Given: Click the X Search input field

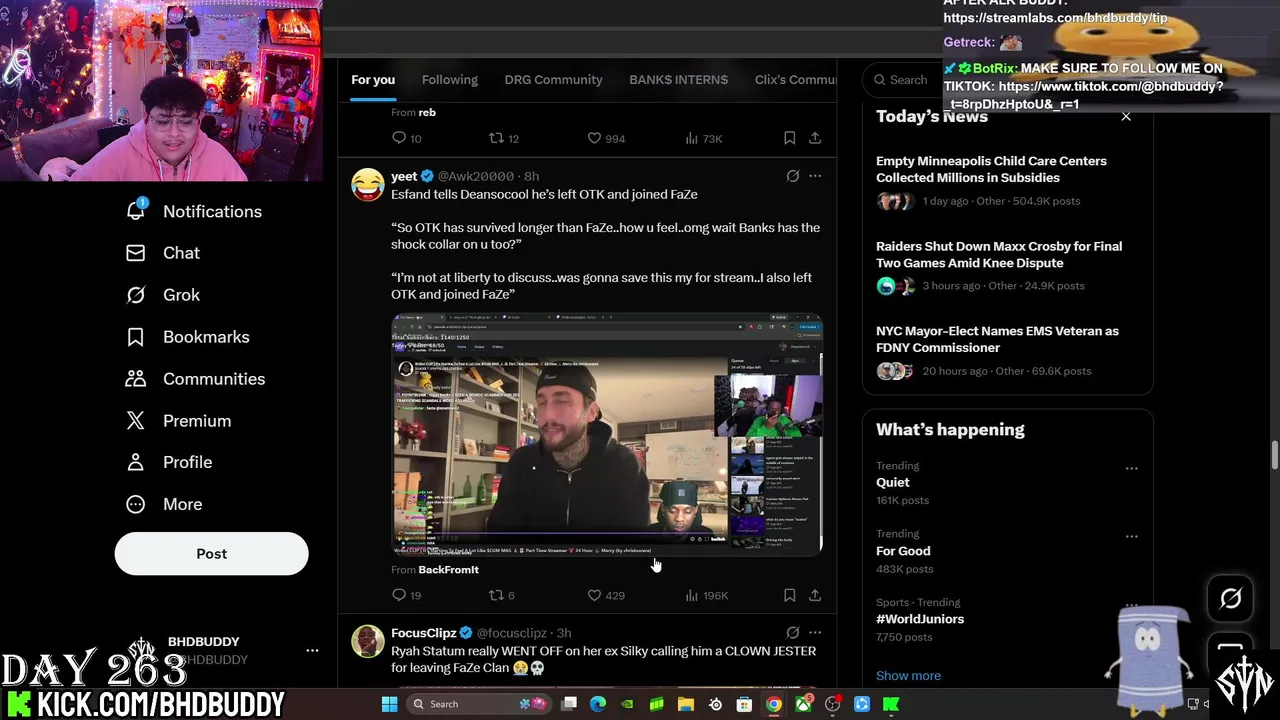Looking at the screenshot, I should click(903, 79).
